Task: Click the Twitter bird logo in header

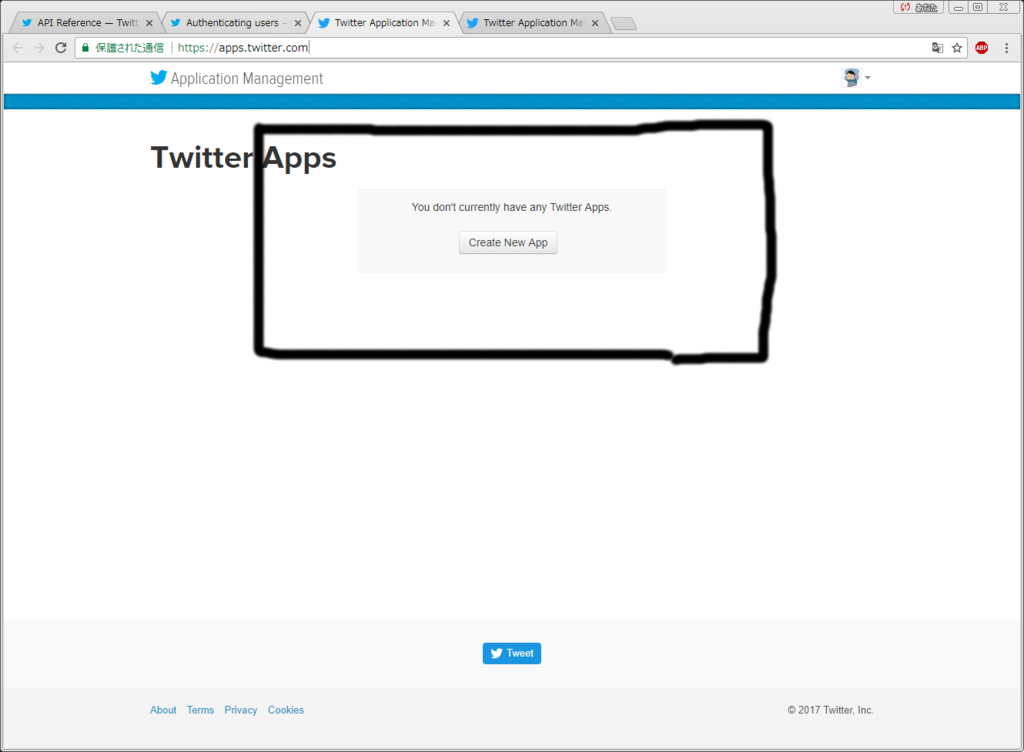Action: [159, 78]
